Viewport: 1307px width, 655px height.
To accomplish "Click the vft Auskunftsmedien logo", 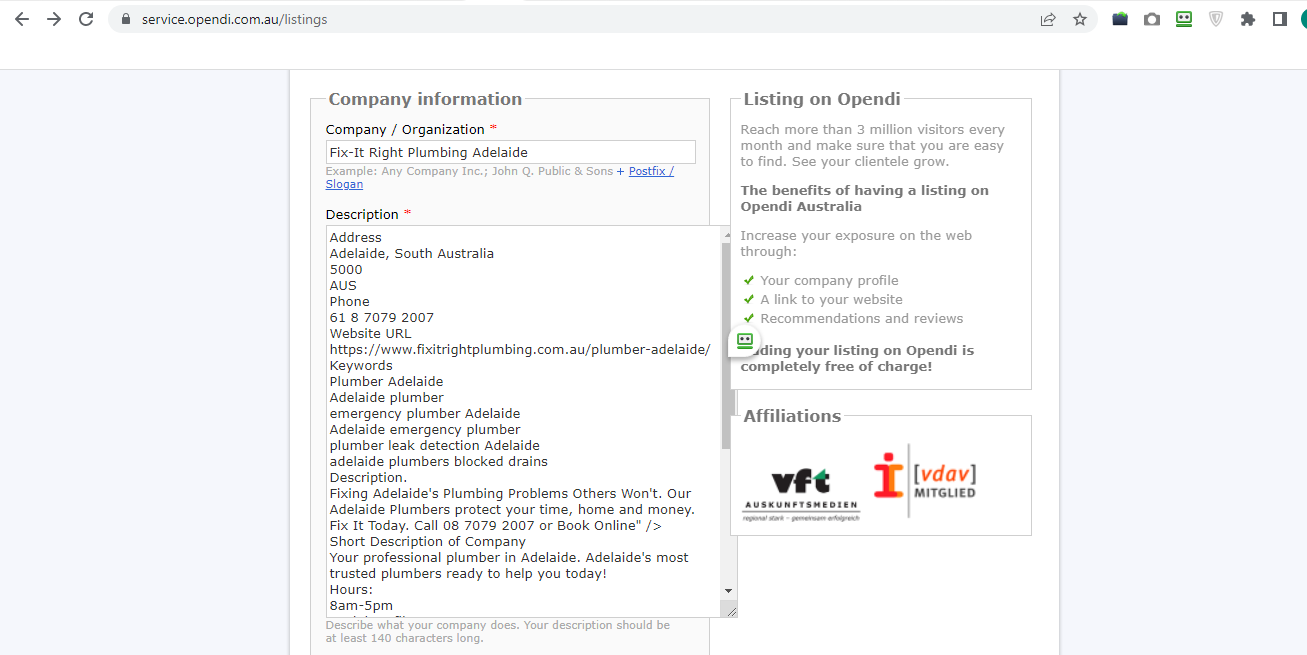I will 801,495.
